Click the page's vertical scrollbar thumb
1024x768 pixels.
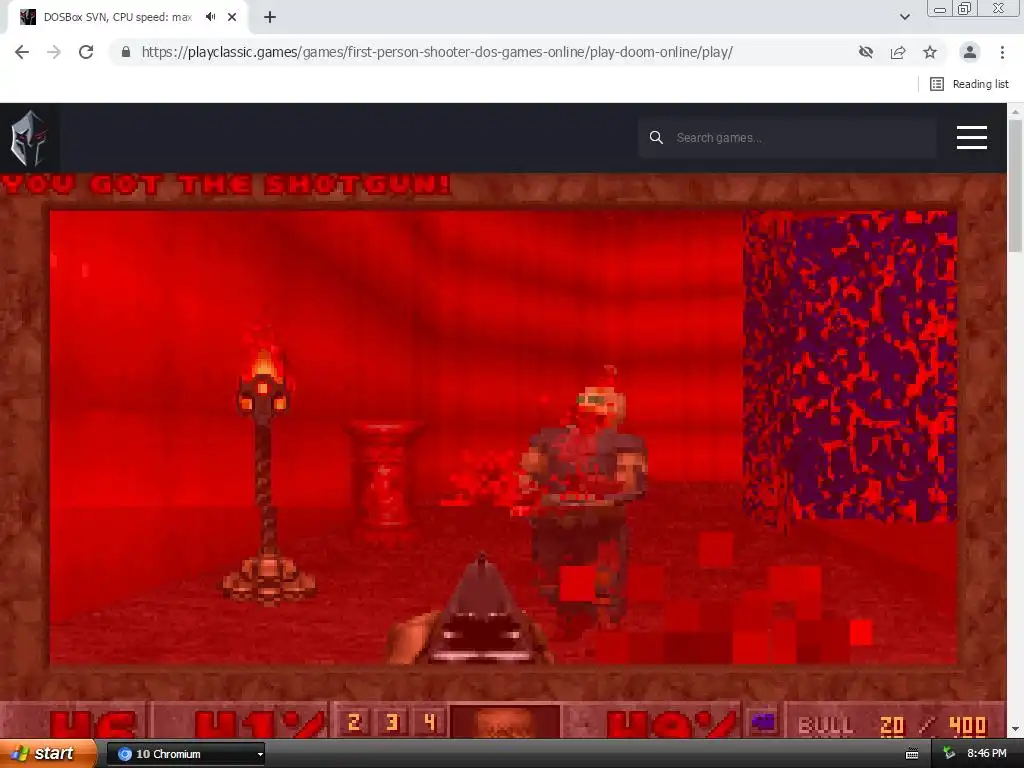1015,185
